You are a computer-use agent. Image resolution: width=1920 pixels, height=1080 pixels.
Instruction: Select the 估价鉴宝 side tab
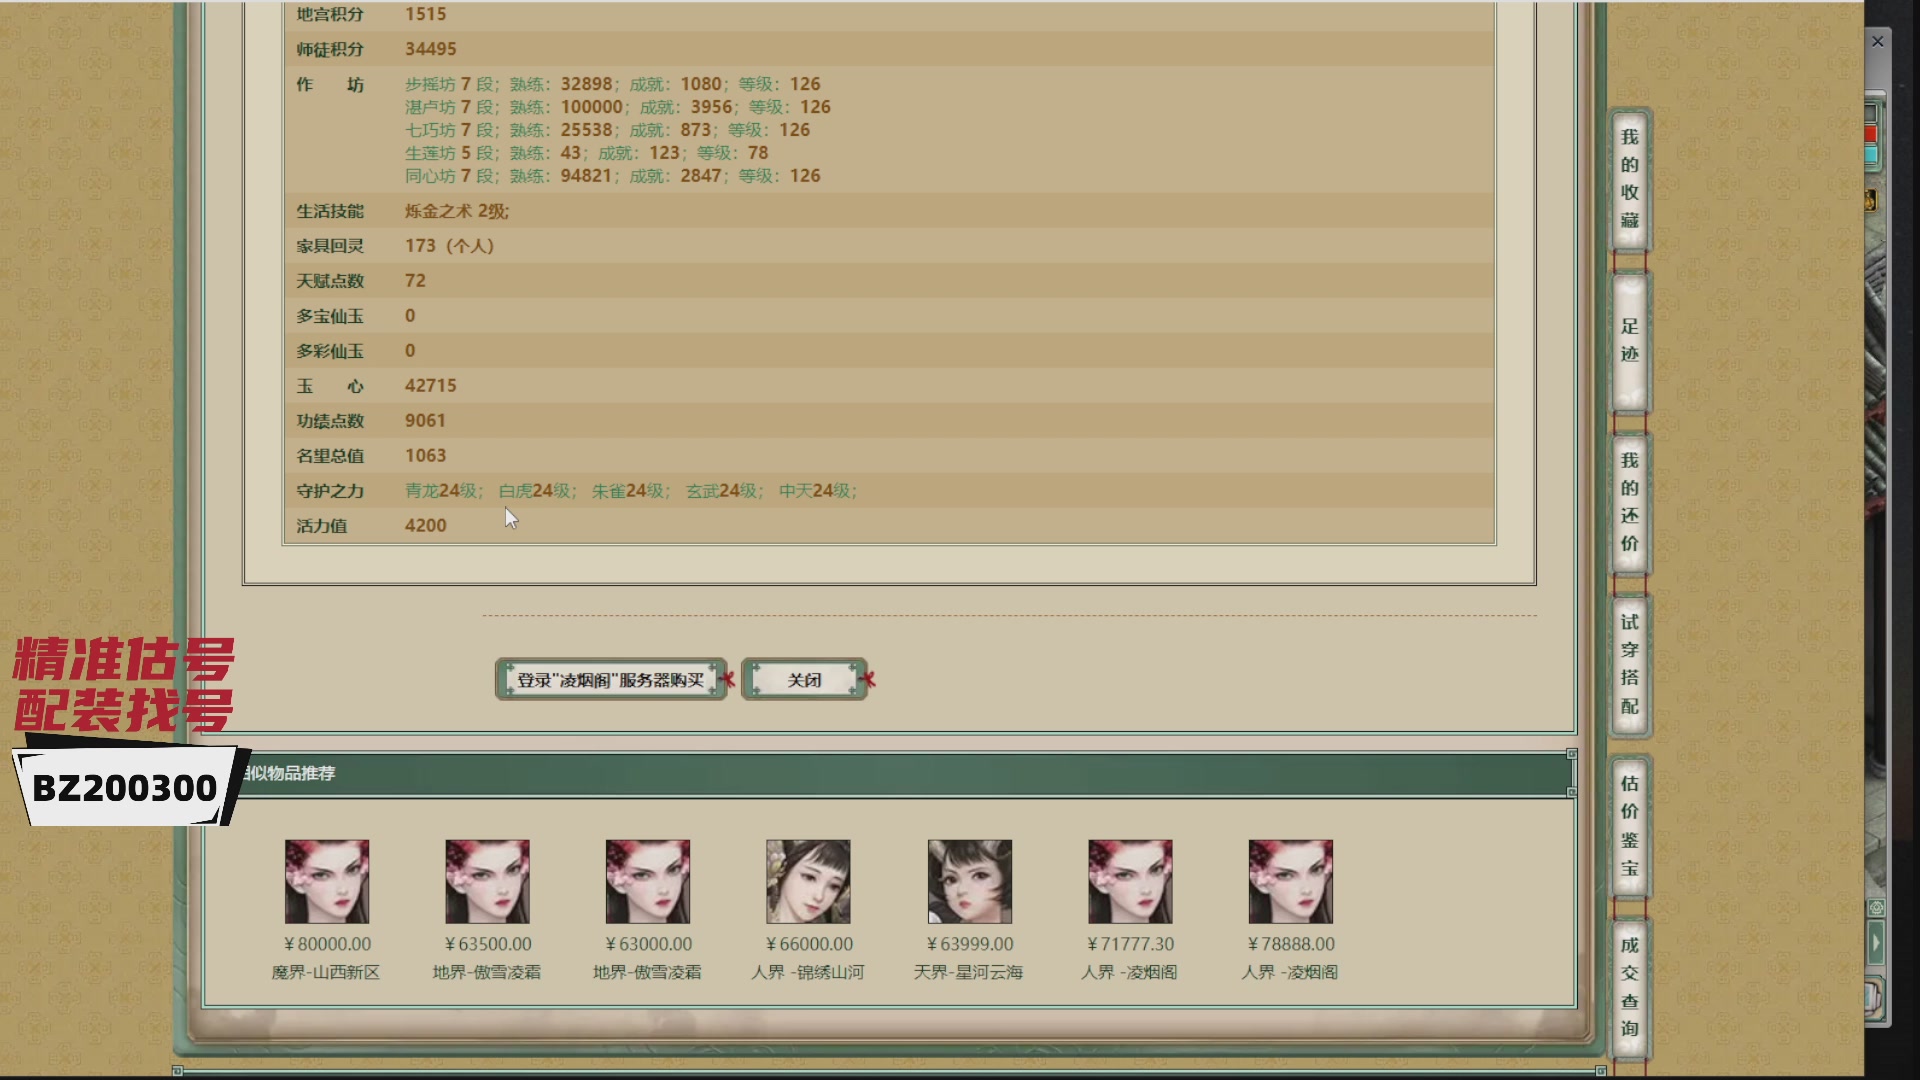coord(1629,826)
